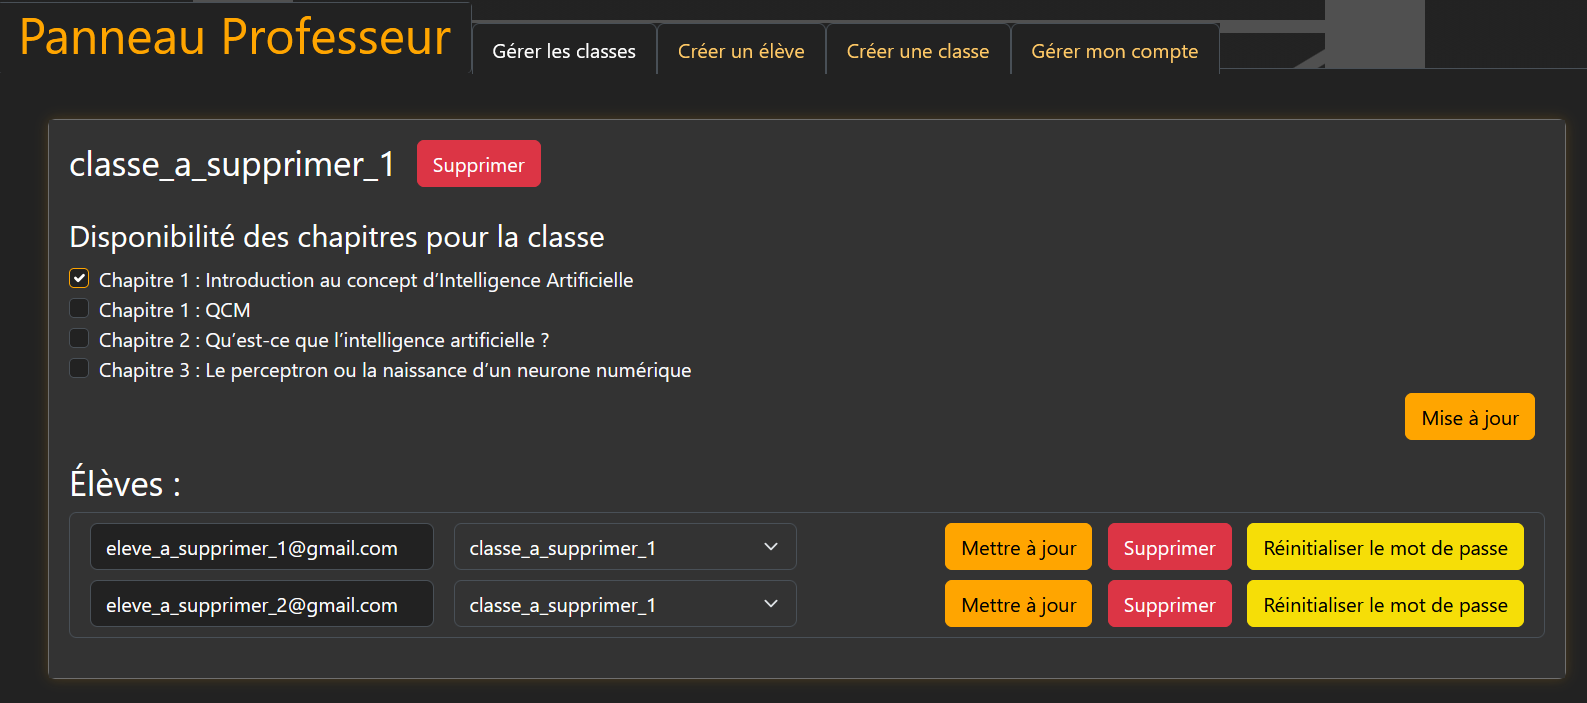
Task: Switch to Créer un élève tab
Action: coord(741,50)
